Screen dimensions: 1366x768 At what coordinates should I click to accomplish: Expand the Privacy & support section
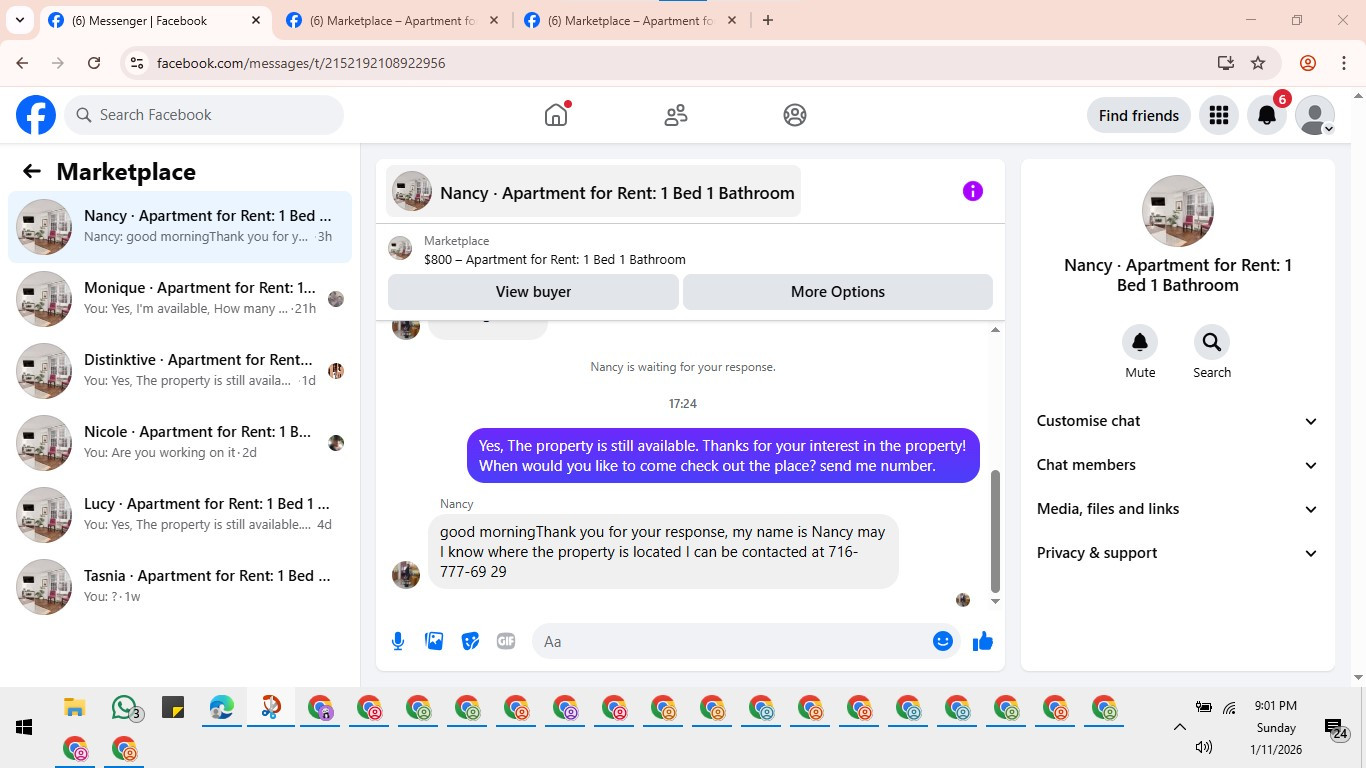pos(1178,553)
